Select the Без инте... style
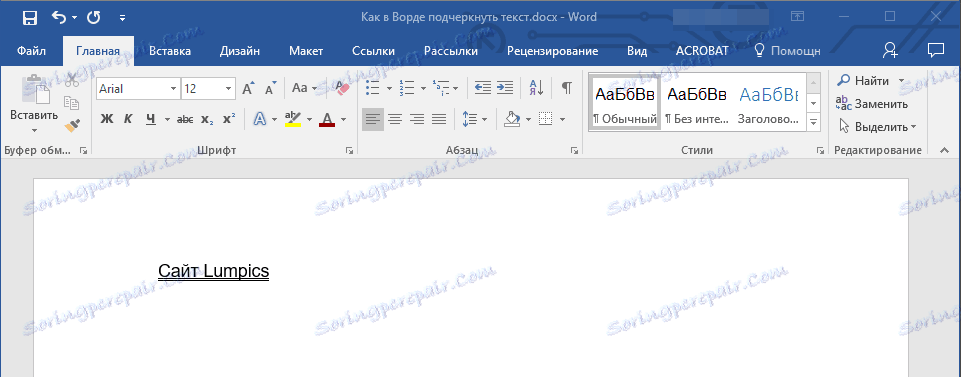Viewport: 961px width, 377px height. [697, 102]
